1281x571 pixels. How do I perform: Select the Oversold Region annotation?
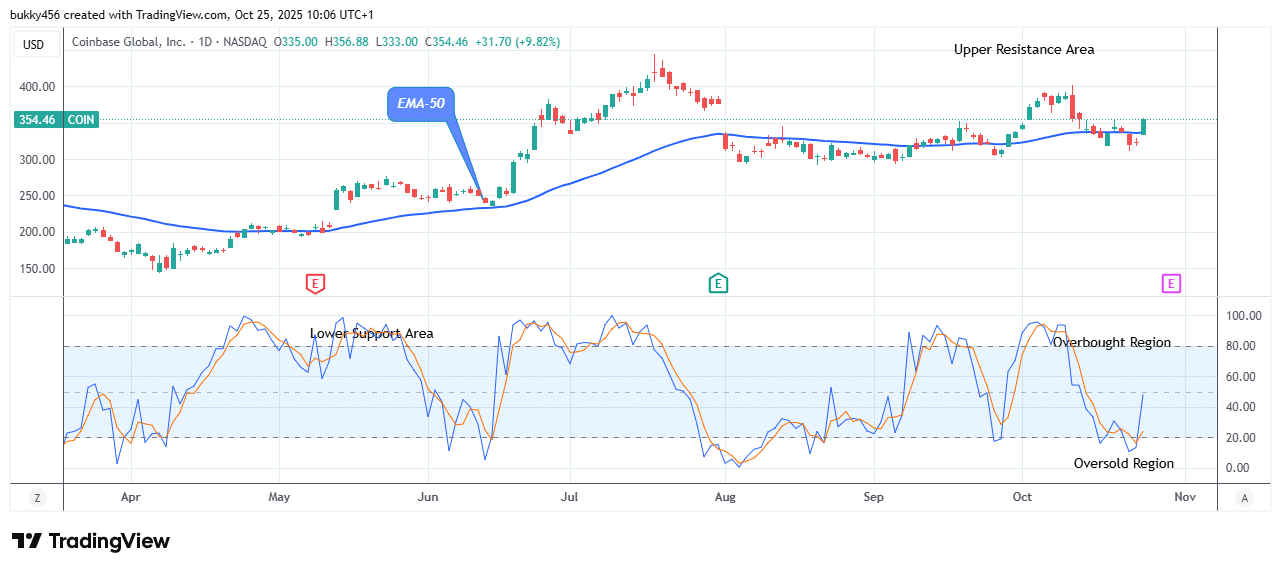pos(1123,463)
